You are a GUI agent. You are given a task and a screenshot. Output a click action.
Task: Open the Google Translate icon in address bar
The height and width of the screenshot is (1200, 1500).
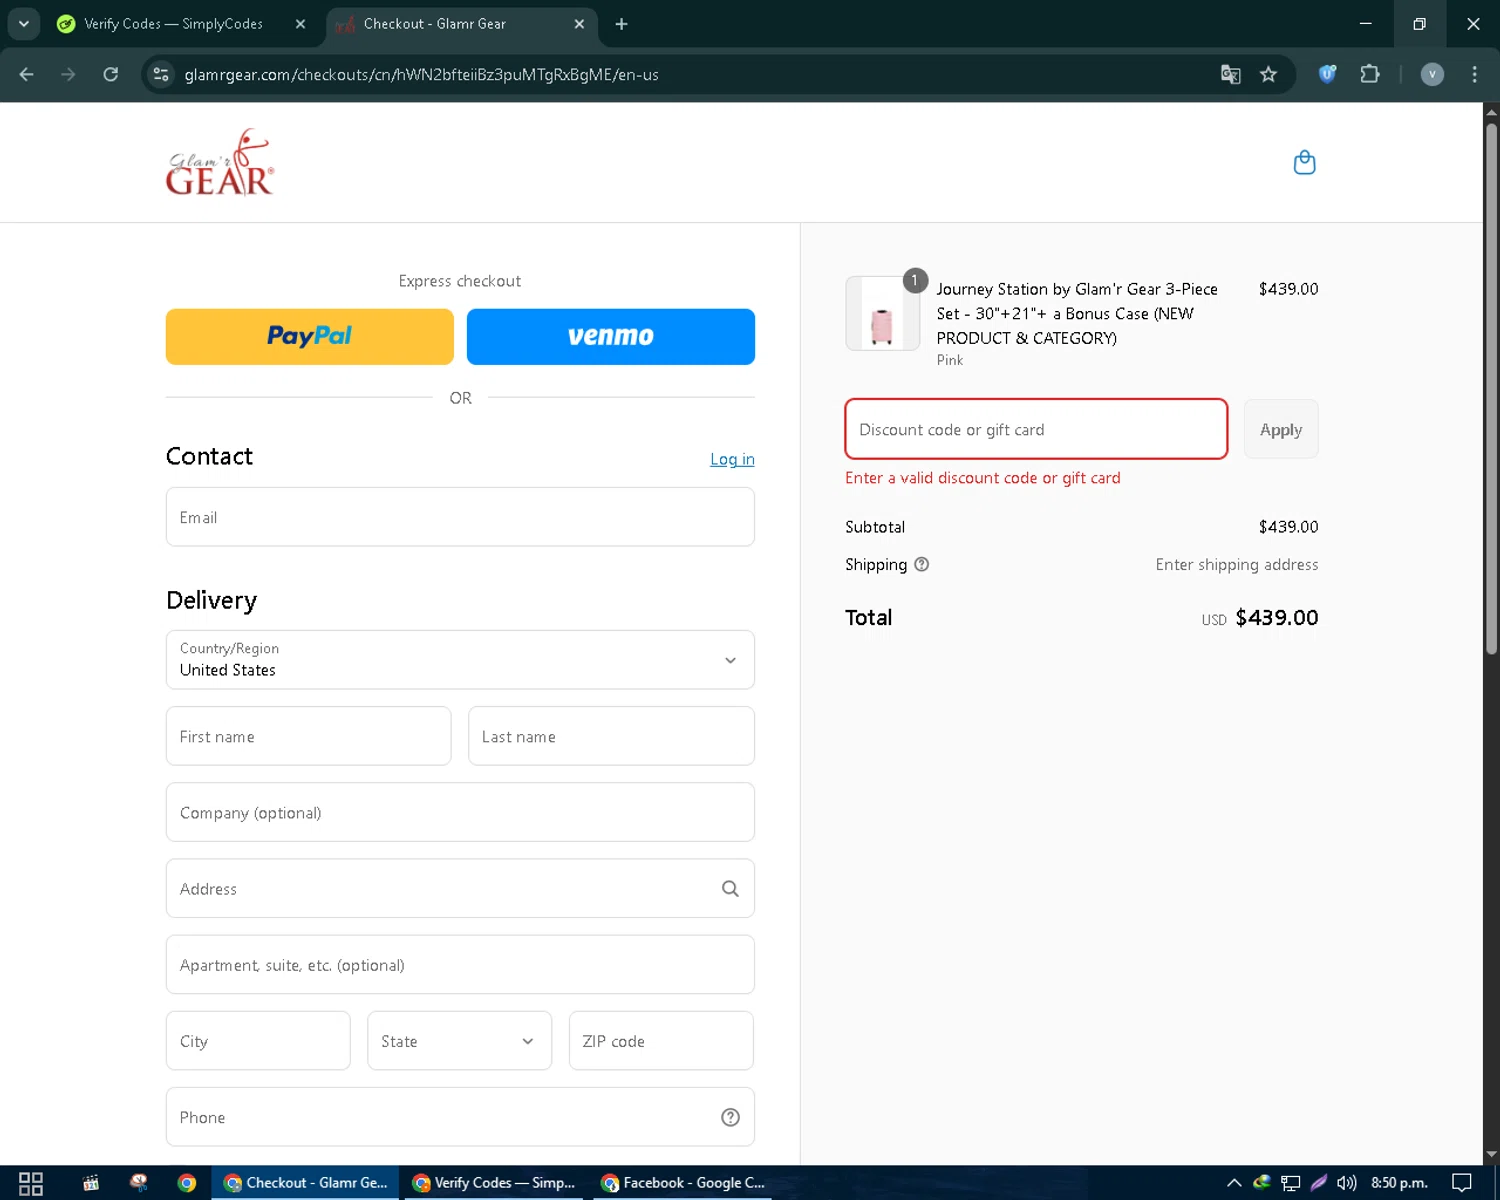[1230, 74]
